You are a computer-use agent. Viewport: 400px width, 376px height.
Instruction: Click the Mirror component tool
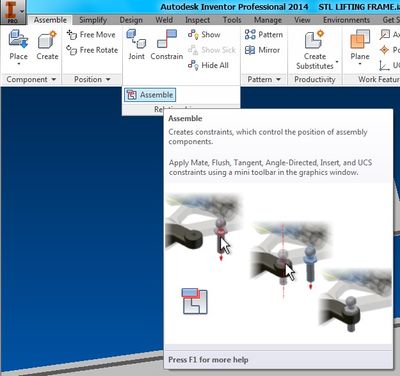point(262,50)
